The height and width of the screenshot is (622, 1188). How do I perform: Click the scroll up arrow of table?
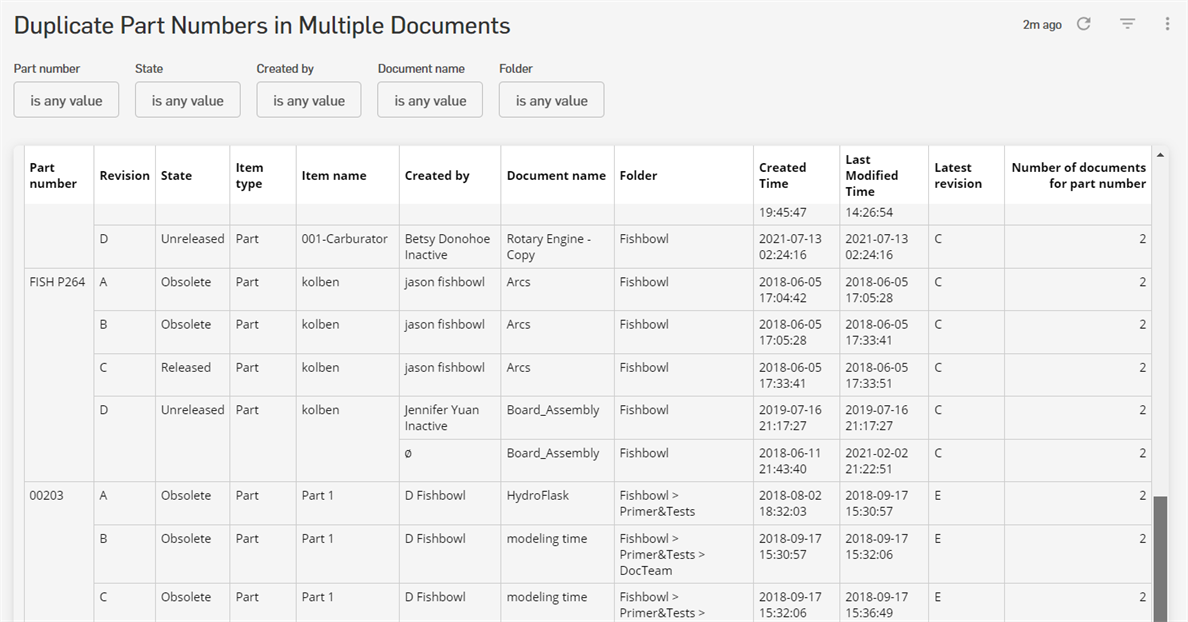(x=1160, y=155)
